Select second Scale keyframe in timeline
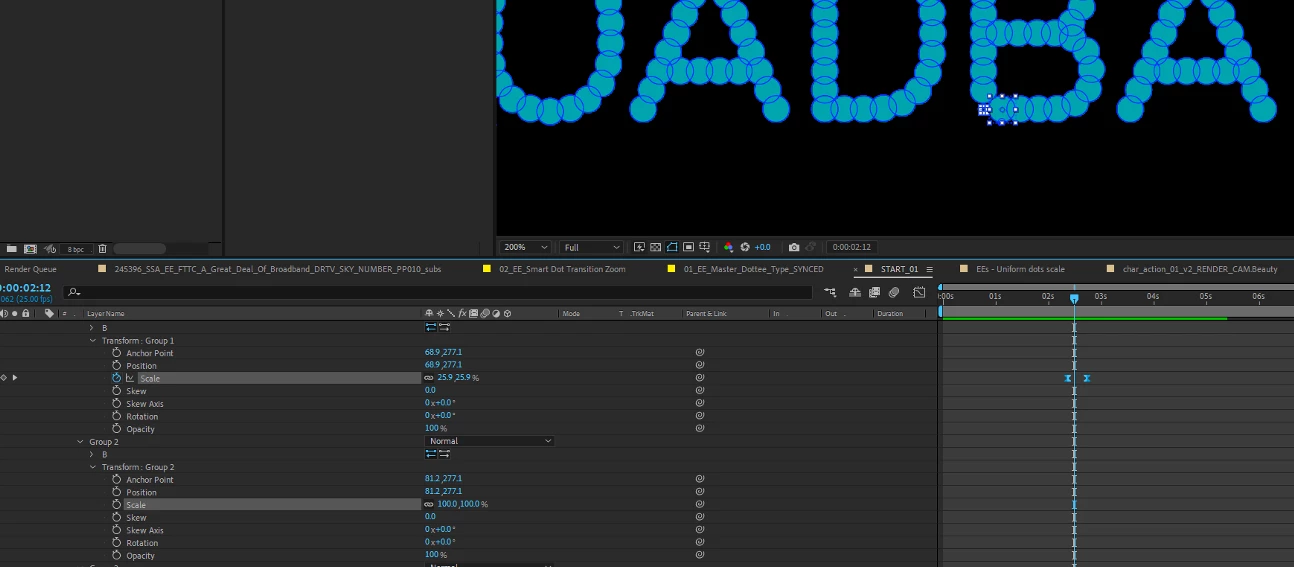 [x=1086, y=378]
